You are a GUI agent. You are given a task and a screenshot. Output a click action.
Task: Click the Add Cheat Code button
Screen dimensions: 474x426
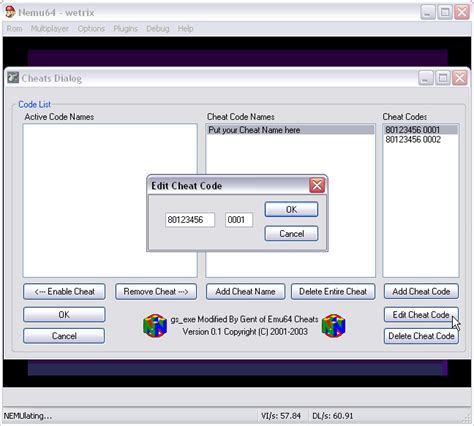pos(421,292)
